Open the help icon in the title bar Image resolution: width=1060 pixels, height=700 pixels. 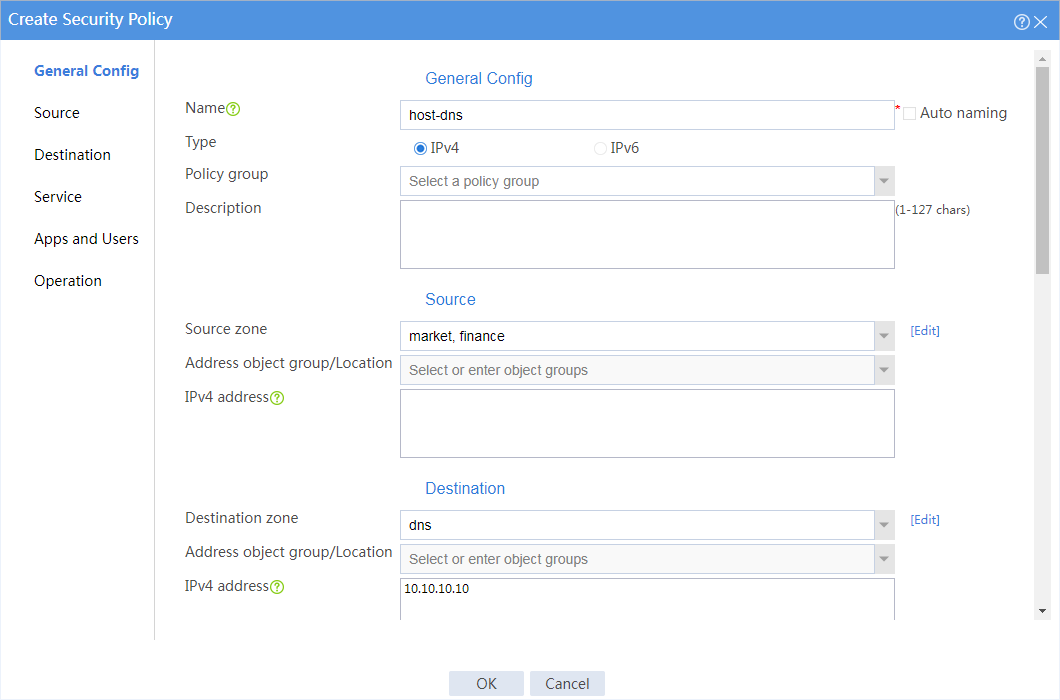[x=1021, y=22]
